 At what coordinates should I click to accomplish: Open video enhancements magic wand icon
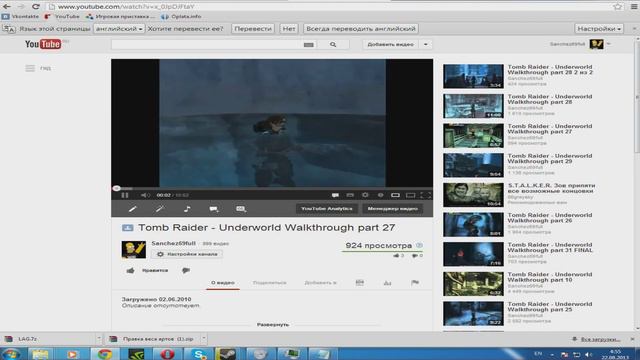coord(160,209)
